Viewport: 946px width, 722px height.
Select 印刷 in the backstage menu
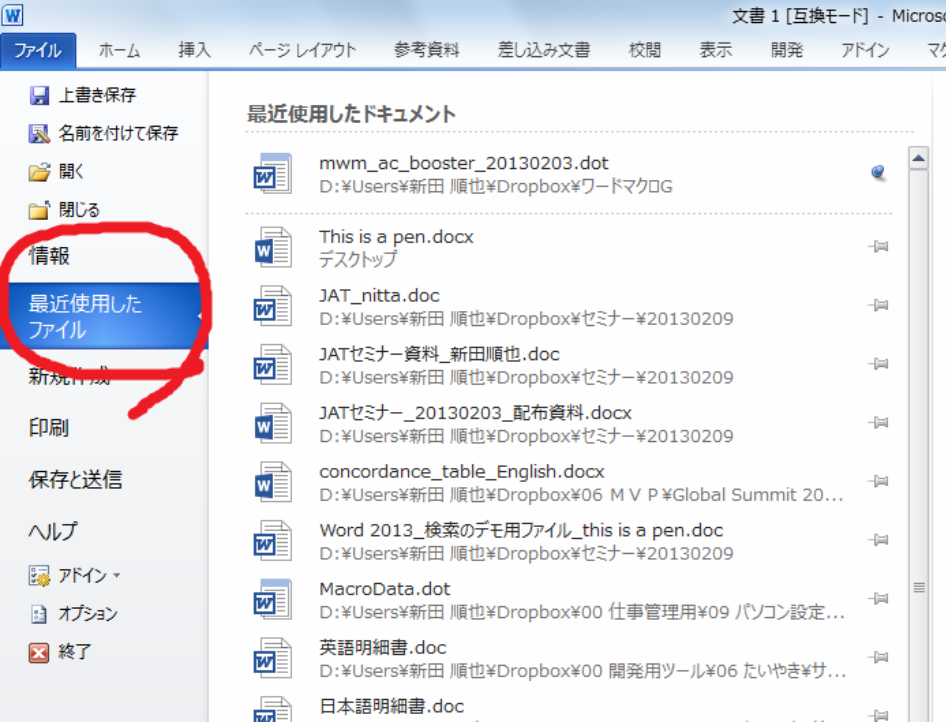(49, 429)
